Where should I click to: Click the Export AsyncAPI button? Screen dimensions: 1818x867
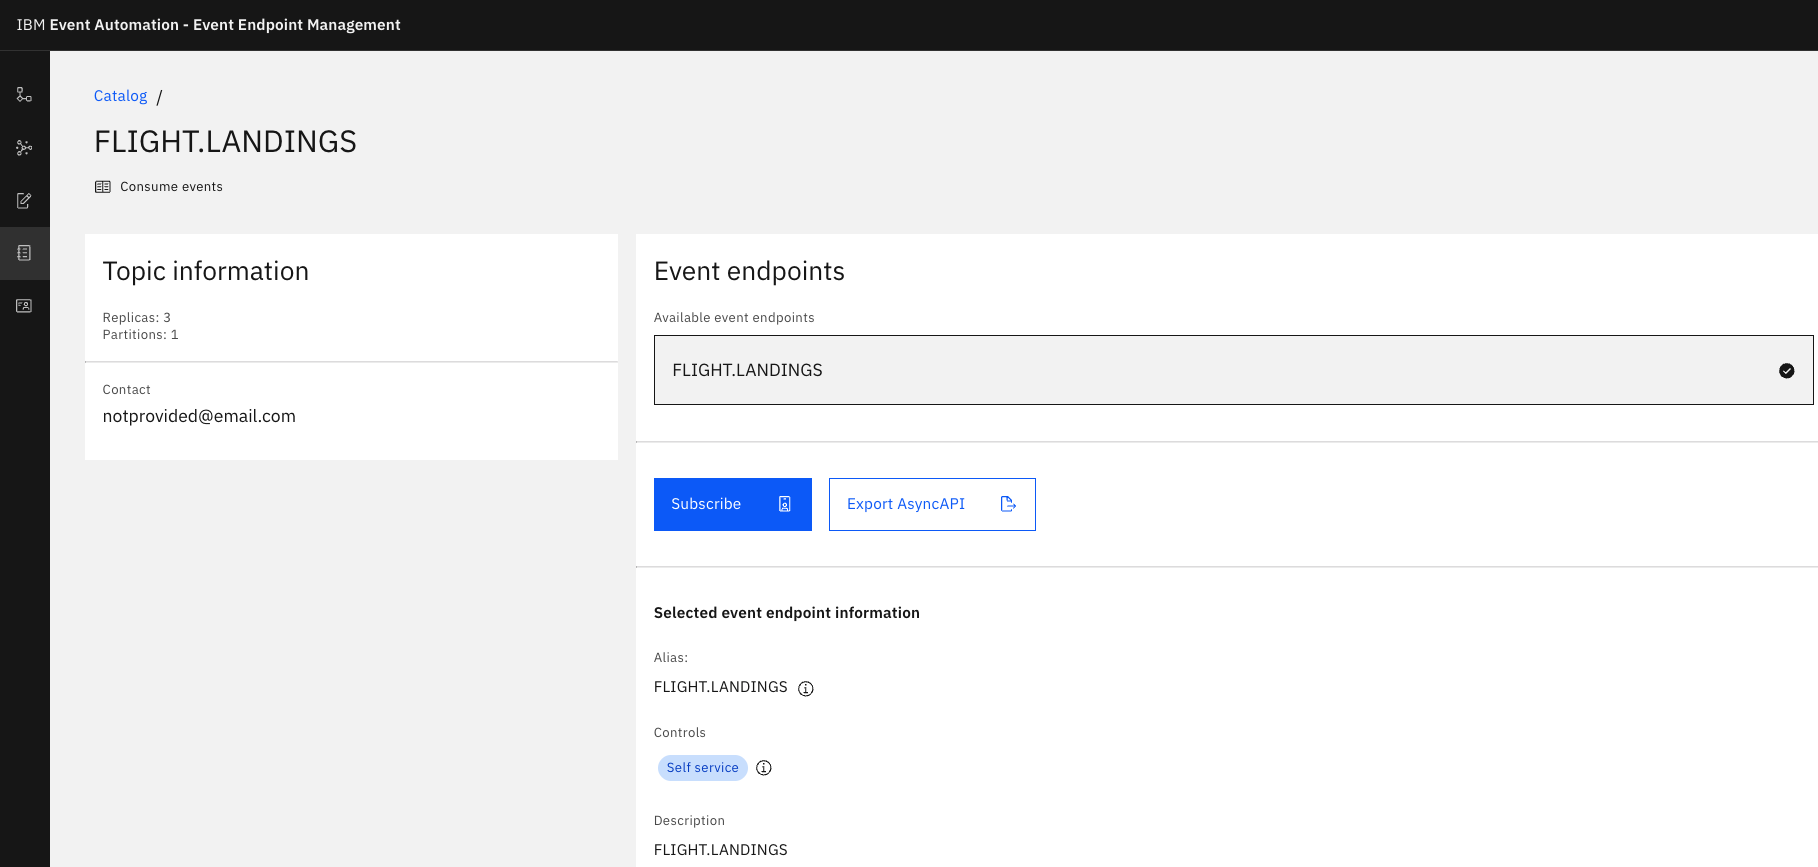pyautogui.click(x=931, y=504)
